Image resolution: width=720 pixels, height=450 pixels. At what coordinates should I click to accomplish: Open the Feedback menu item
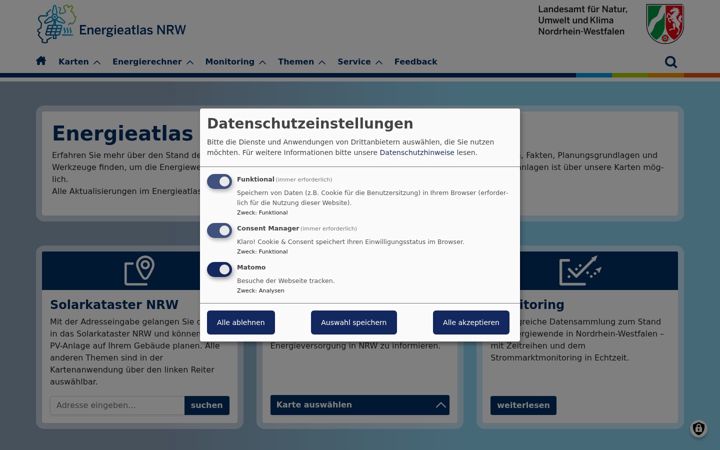416,62
